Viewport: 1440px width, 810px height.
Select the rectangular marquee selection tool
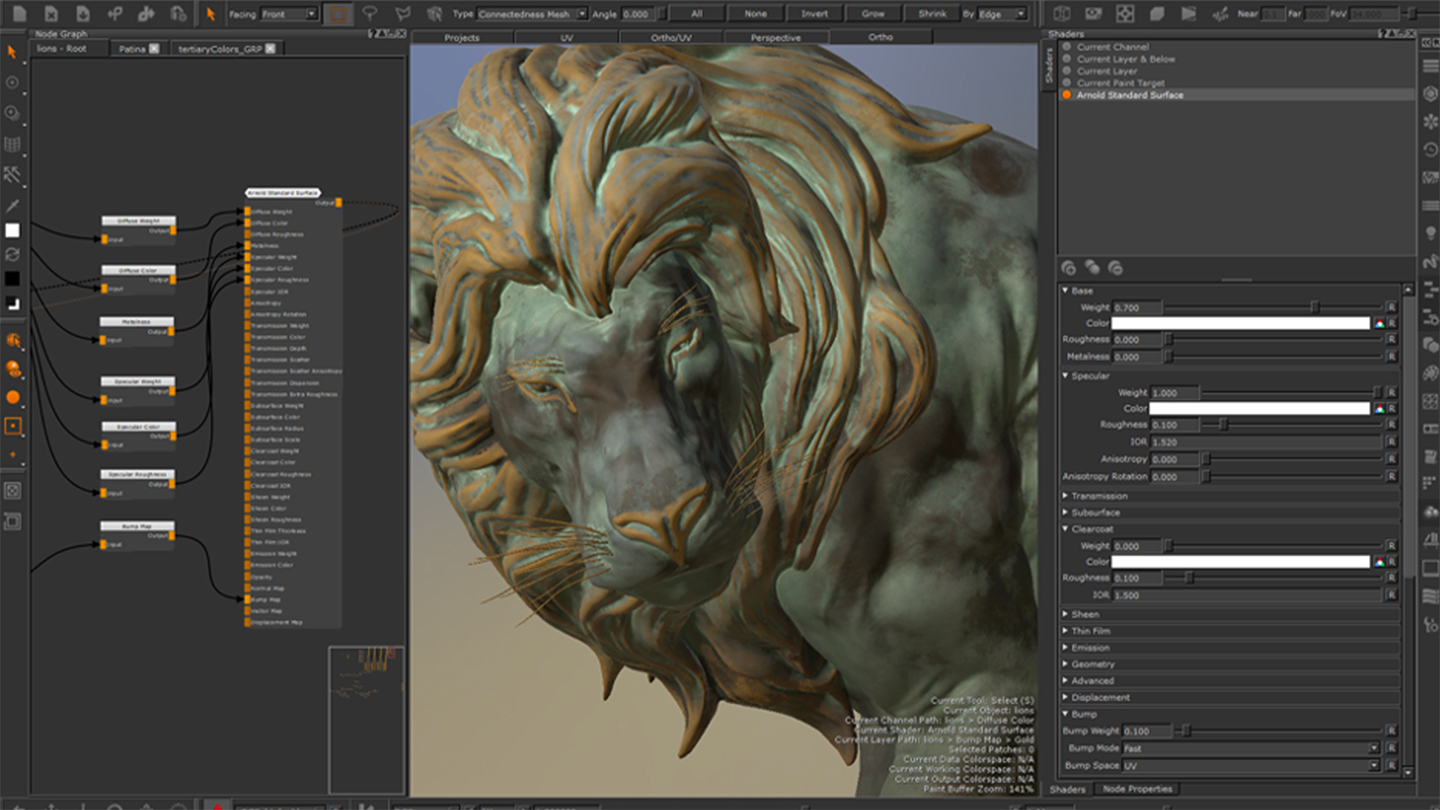tap(338, 14)
